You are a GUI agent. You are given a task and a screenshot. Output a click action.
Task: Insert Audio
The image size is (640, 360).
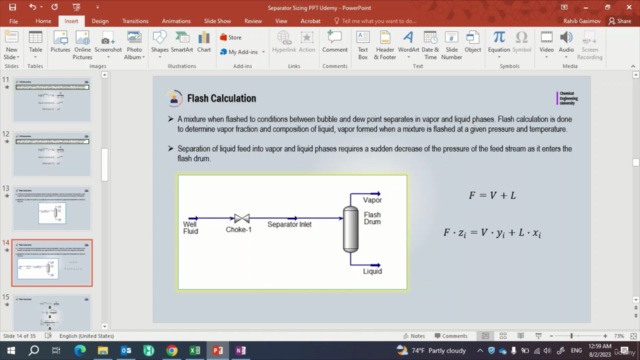tap(566, 44)
